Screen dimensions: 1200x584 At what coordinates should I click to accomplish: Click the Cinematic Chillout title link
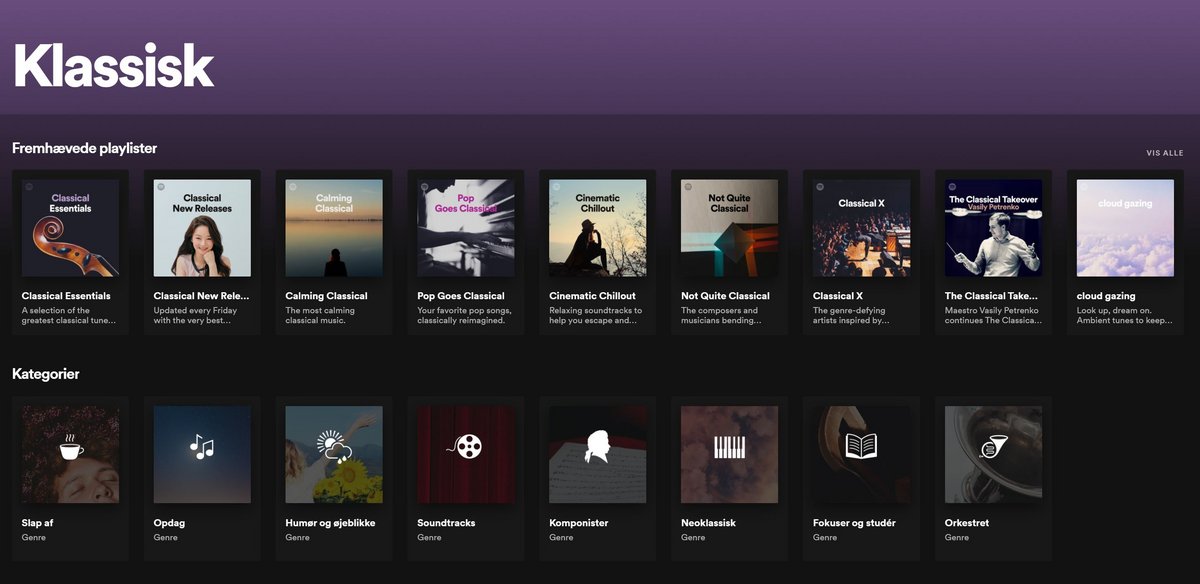tap(592, 296)
